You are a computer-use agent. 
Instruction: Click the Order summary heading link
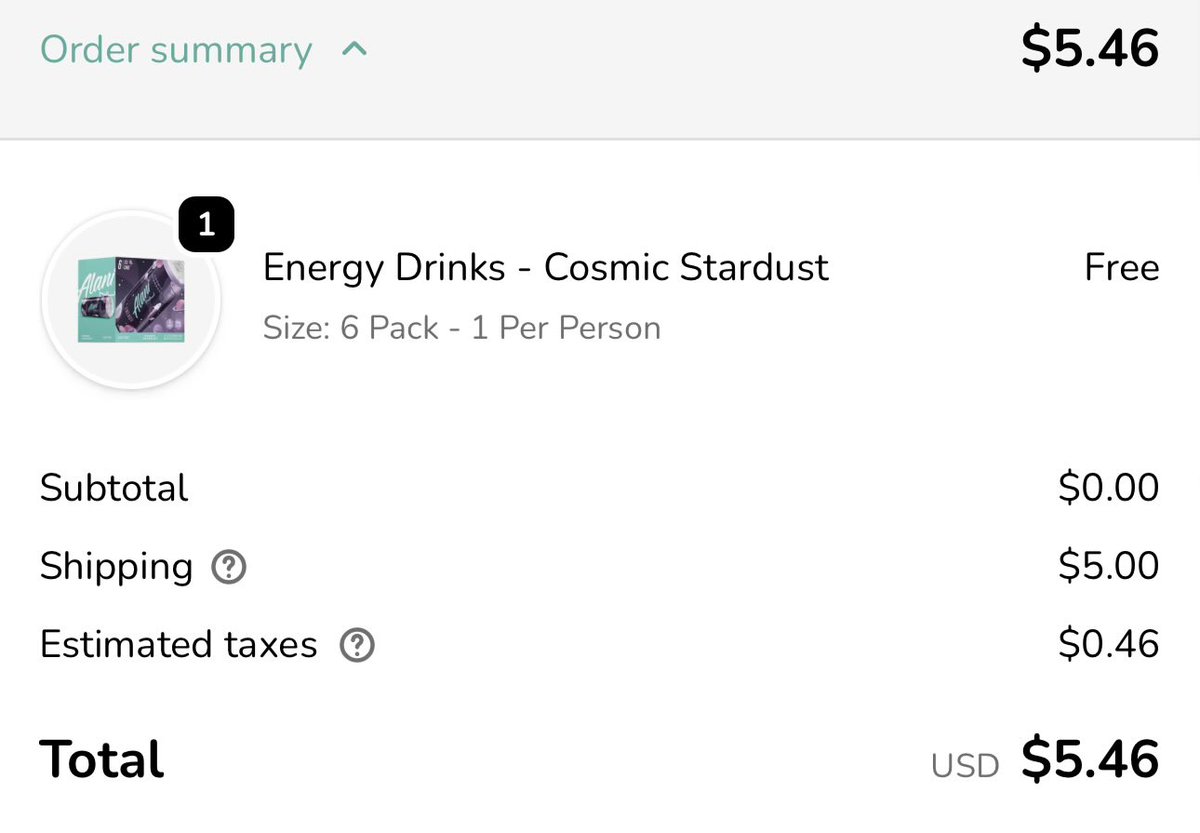pos(176,50)
